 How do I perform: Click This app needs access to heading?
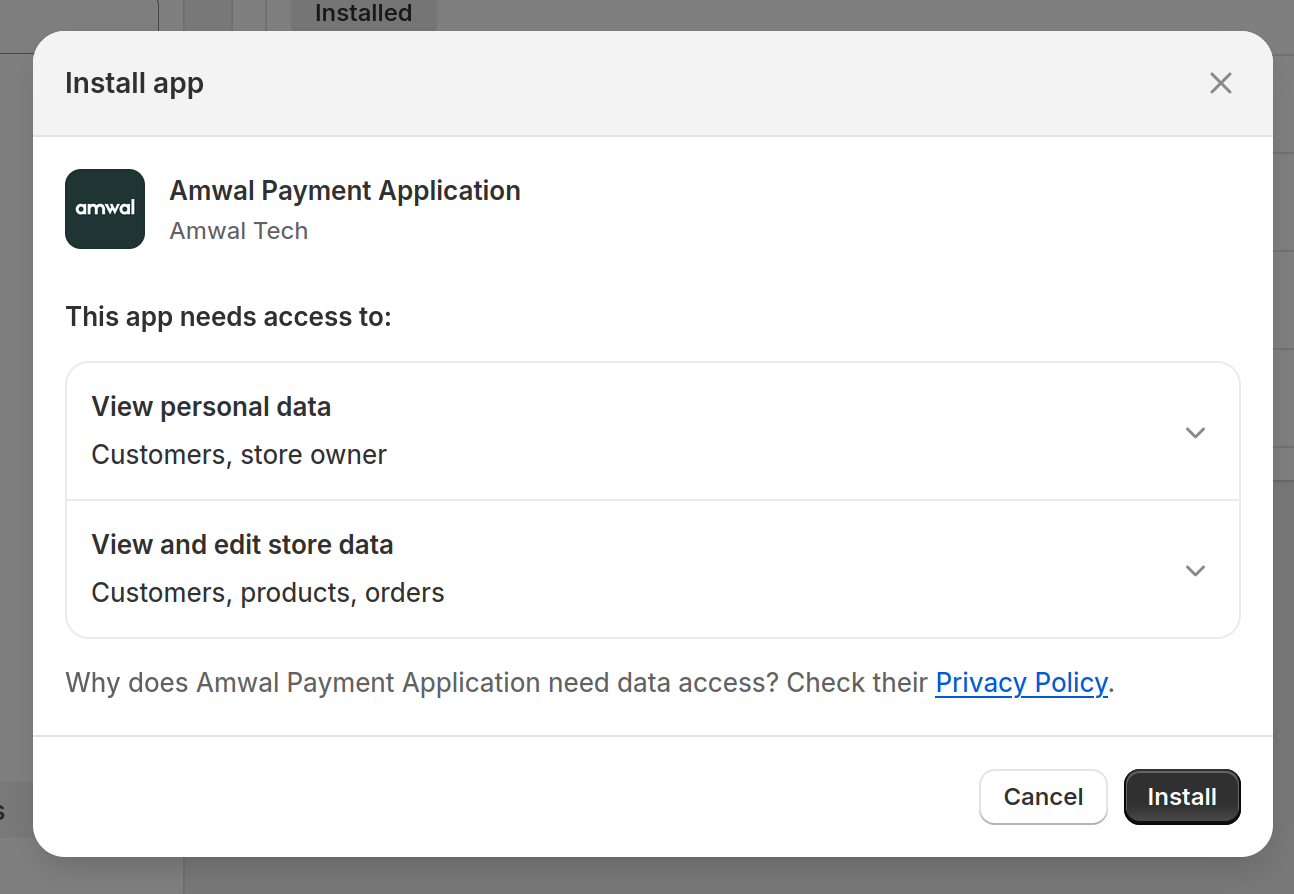tap(228, 317)
